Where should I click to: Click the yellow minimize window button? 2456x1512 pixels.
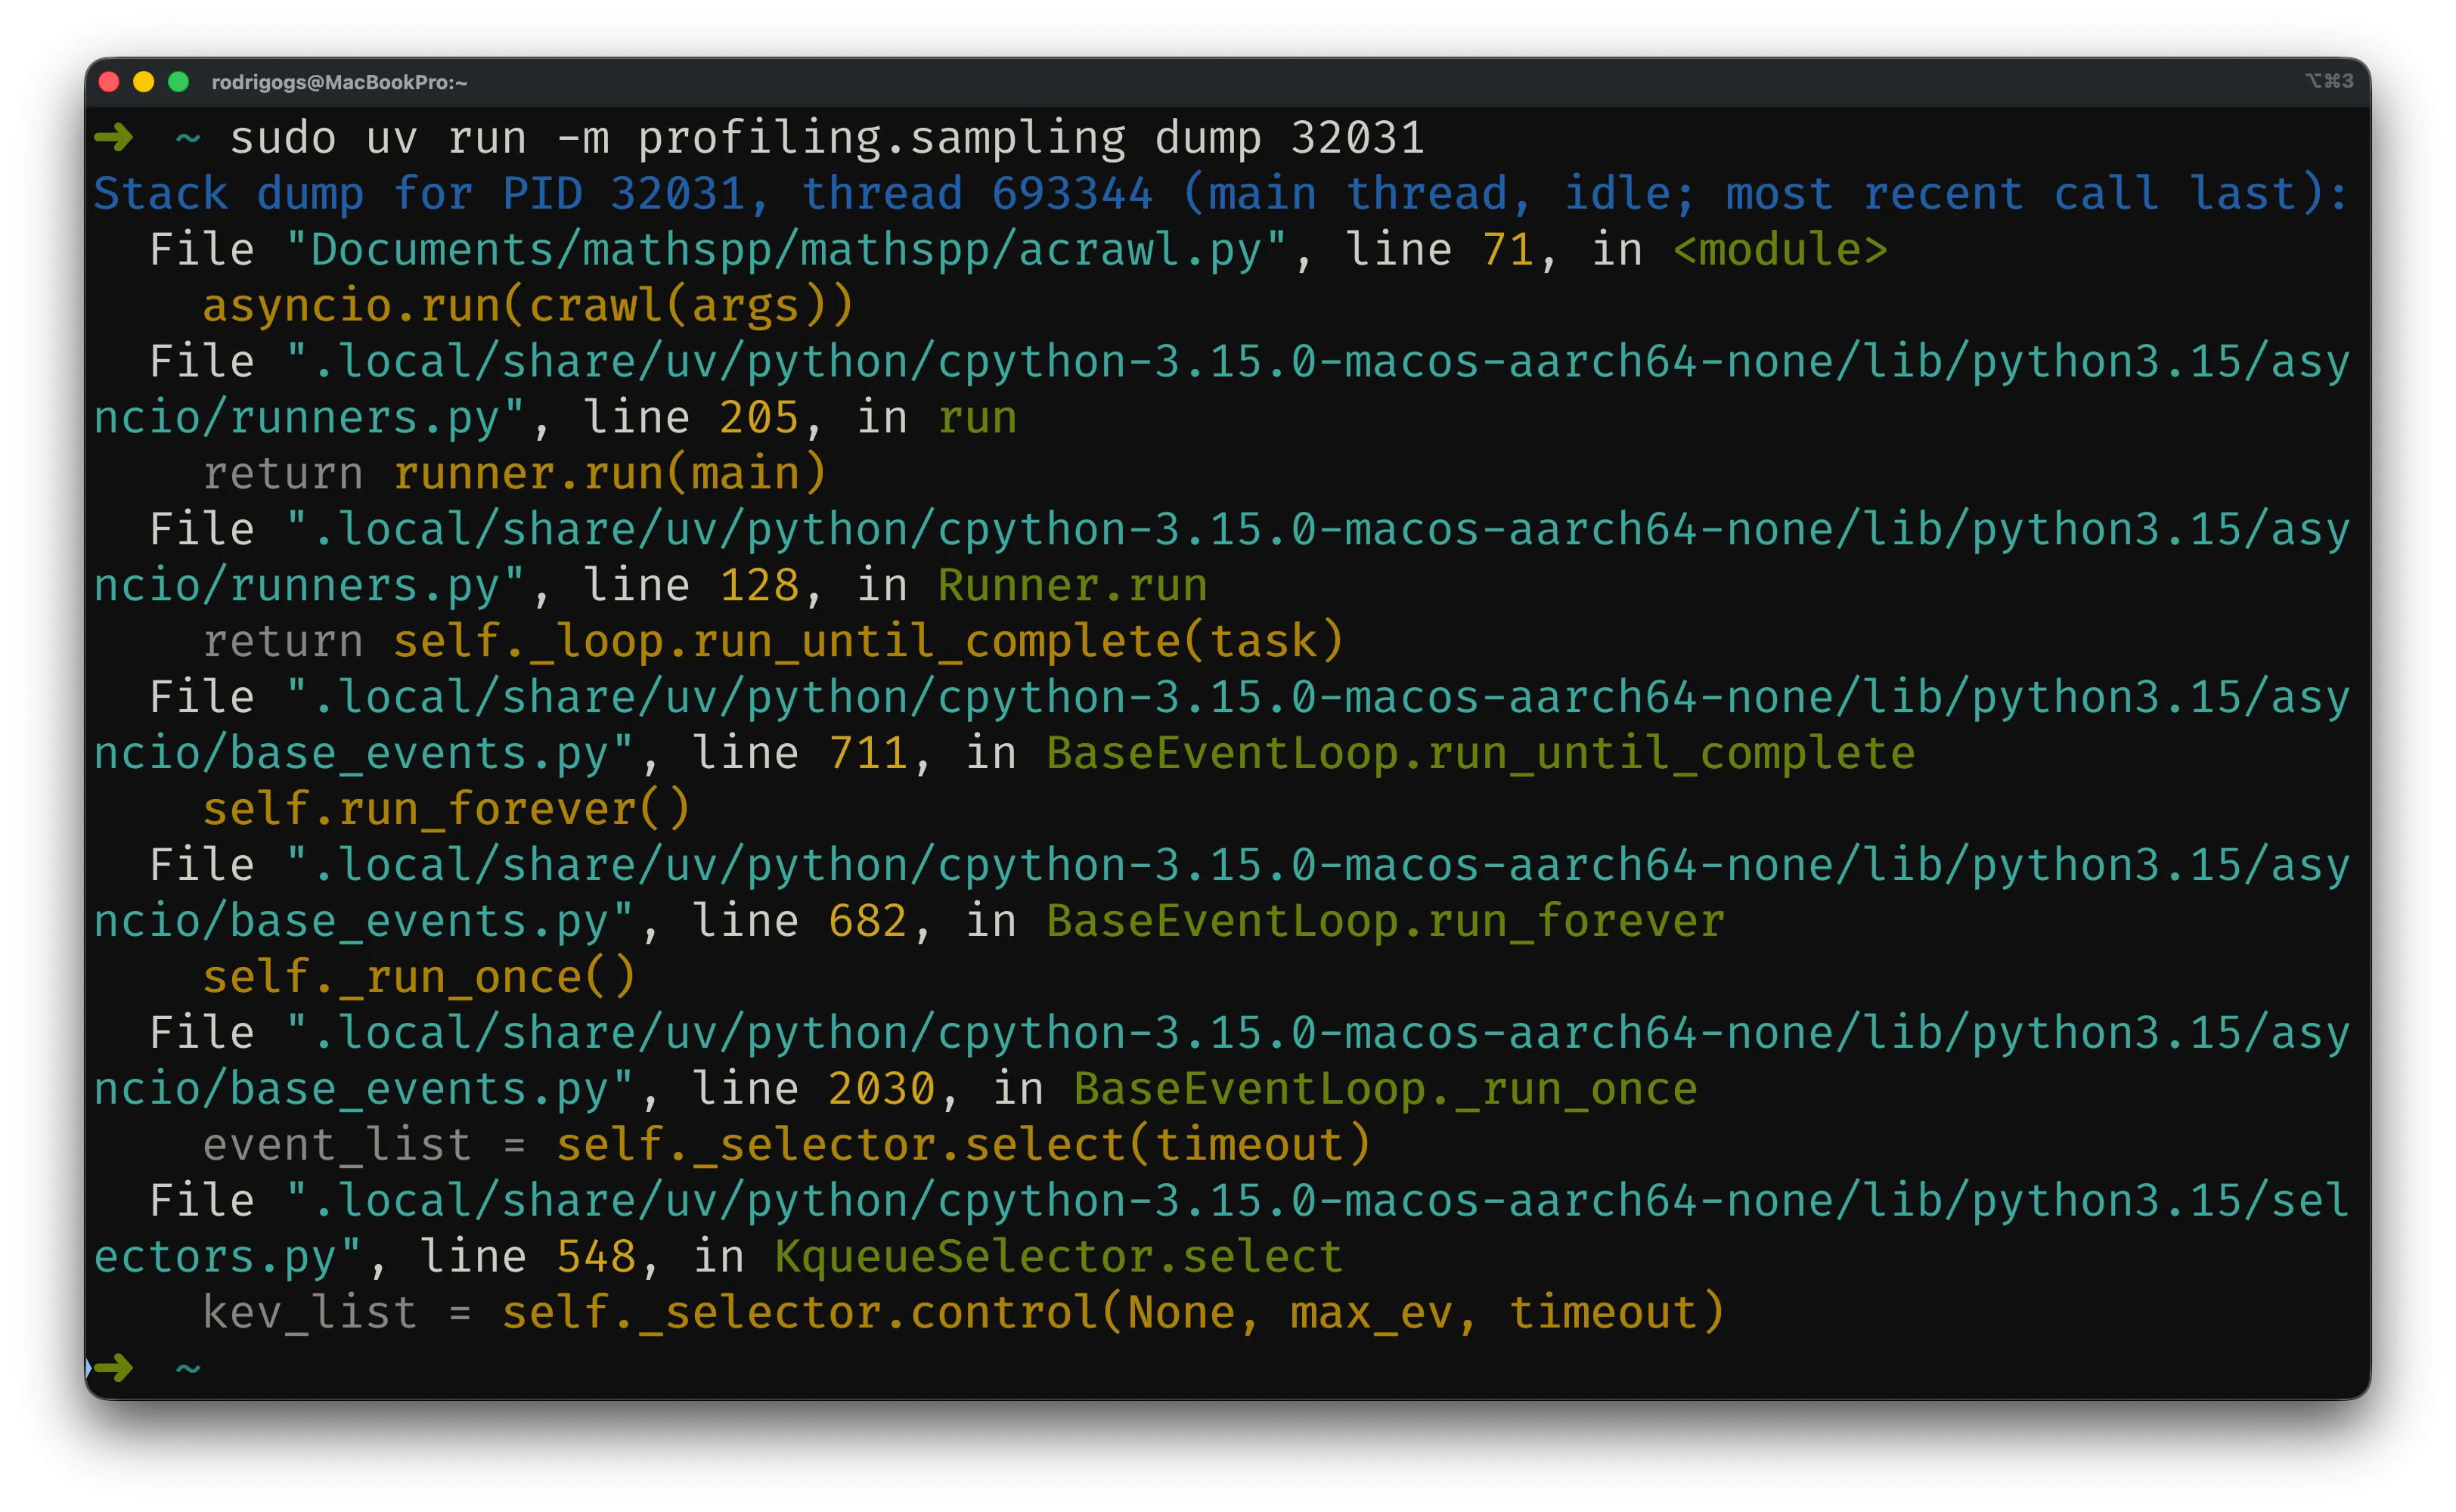(144, 82)
